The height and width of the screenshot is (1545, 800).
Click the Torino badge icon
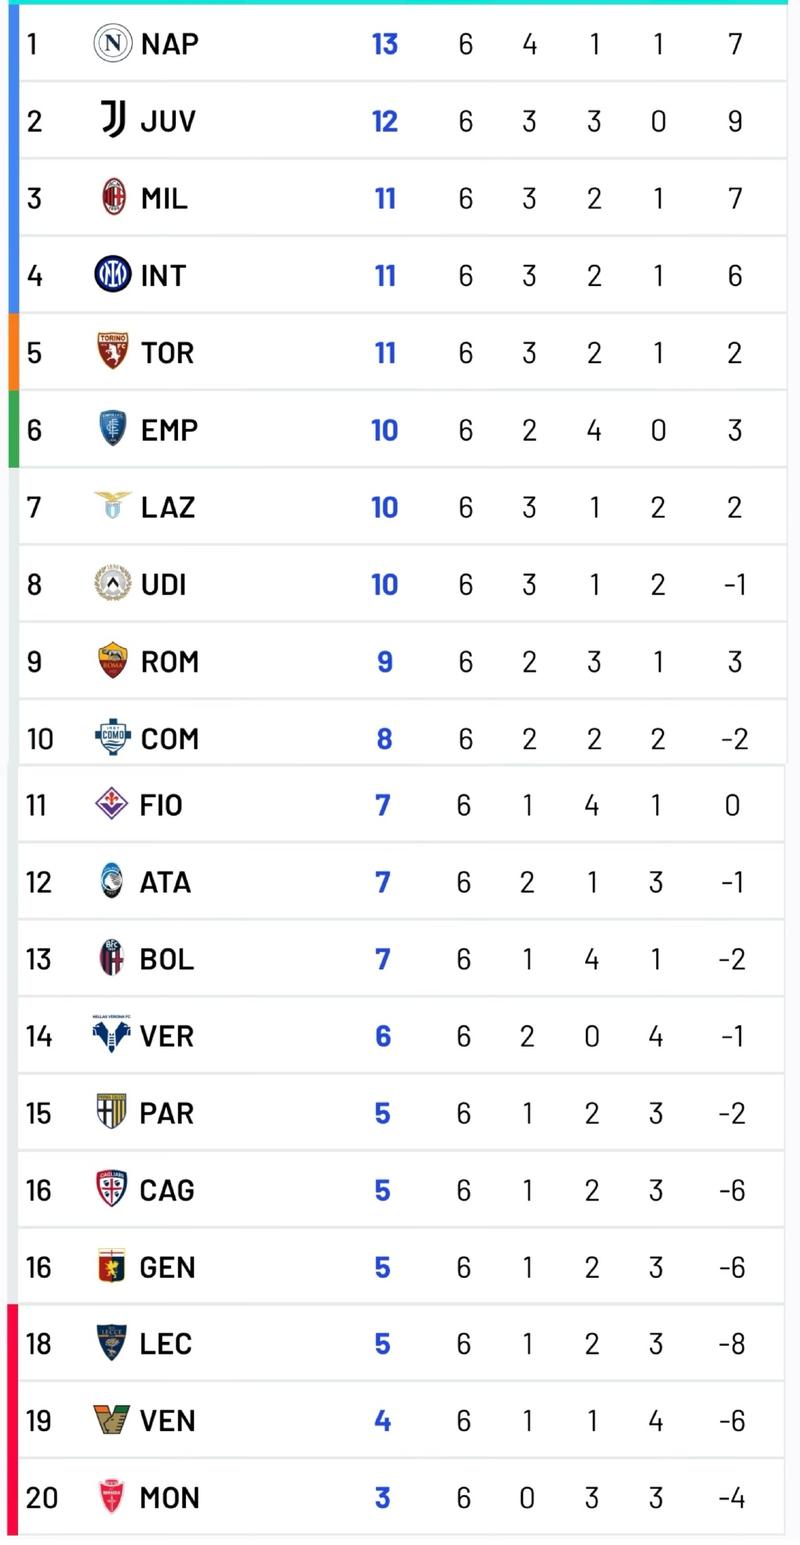(112, 351)
